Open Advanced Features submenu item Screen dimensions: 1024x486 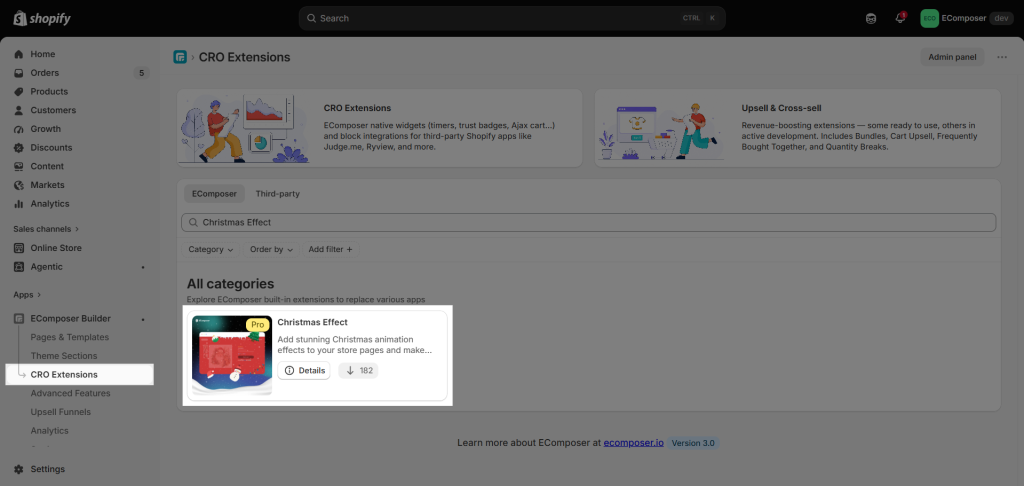(x=71, y=393)
